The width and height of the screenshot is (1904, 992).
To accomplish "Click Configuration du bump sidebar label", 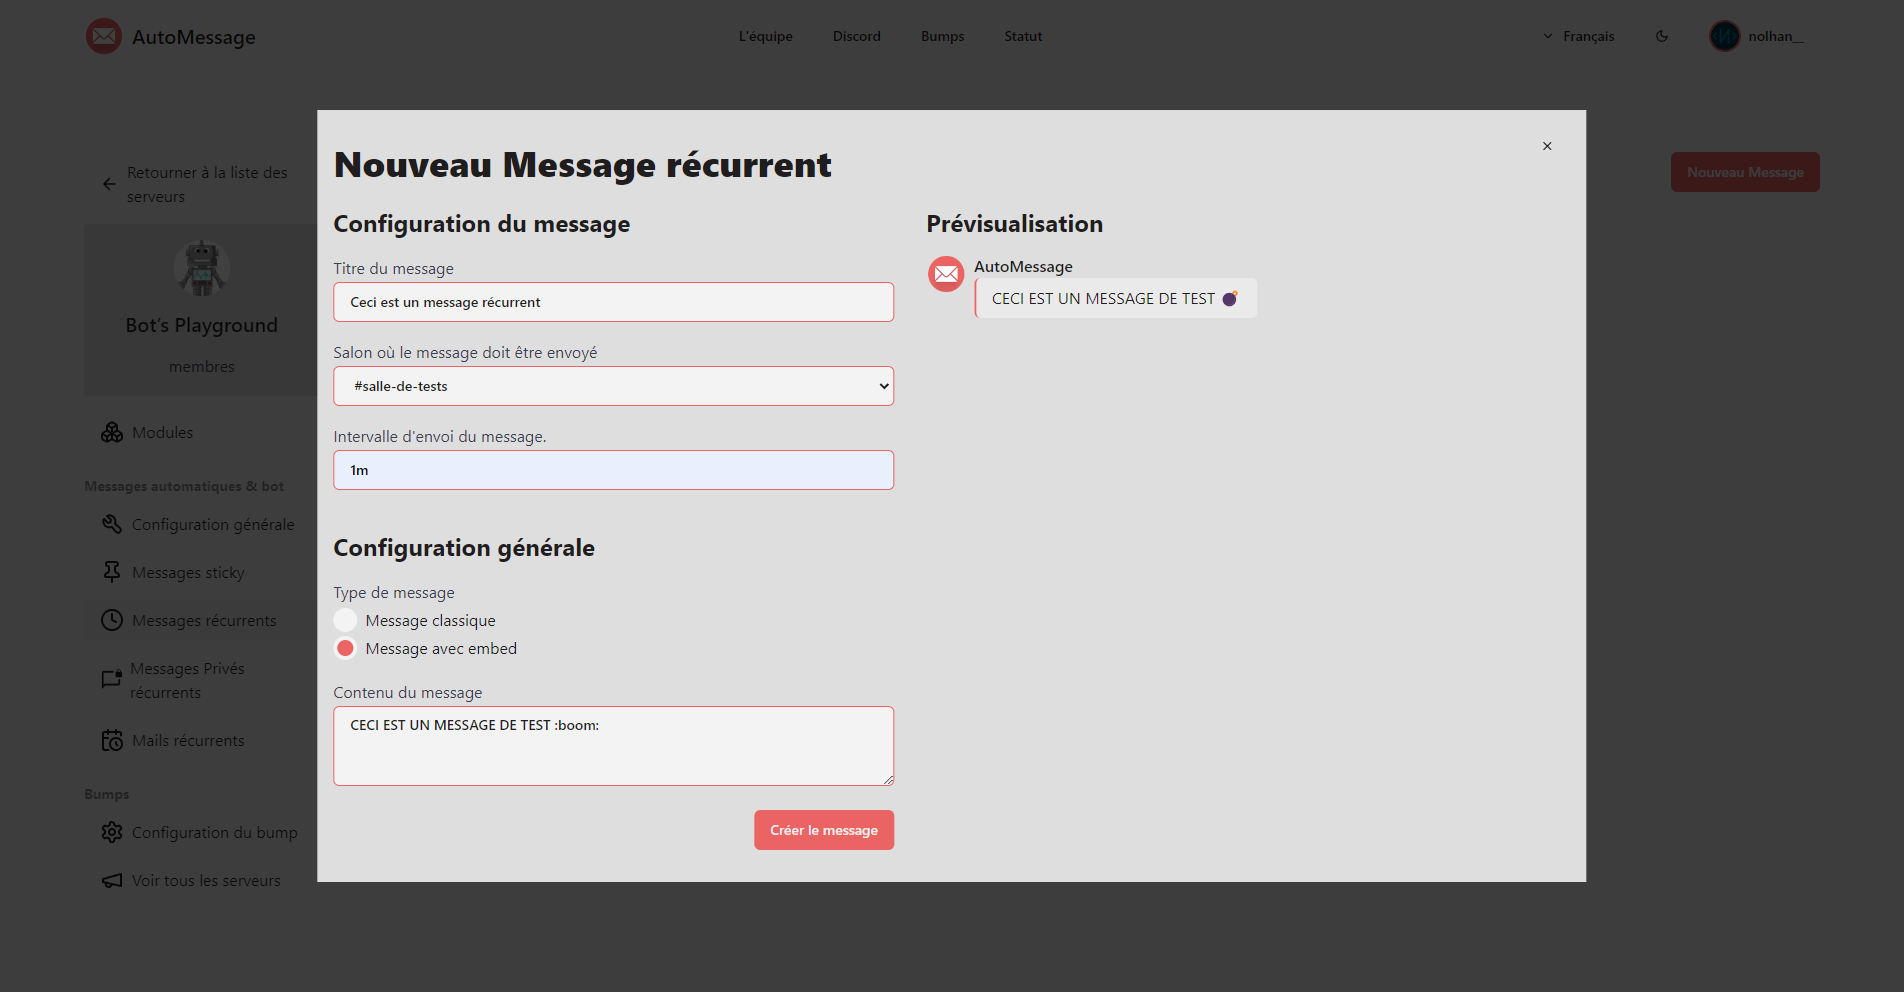I will (x=215, y=832).
